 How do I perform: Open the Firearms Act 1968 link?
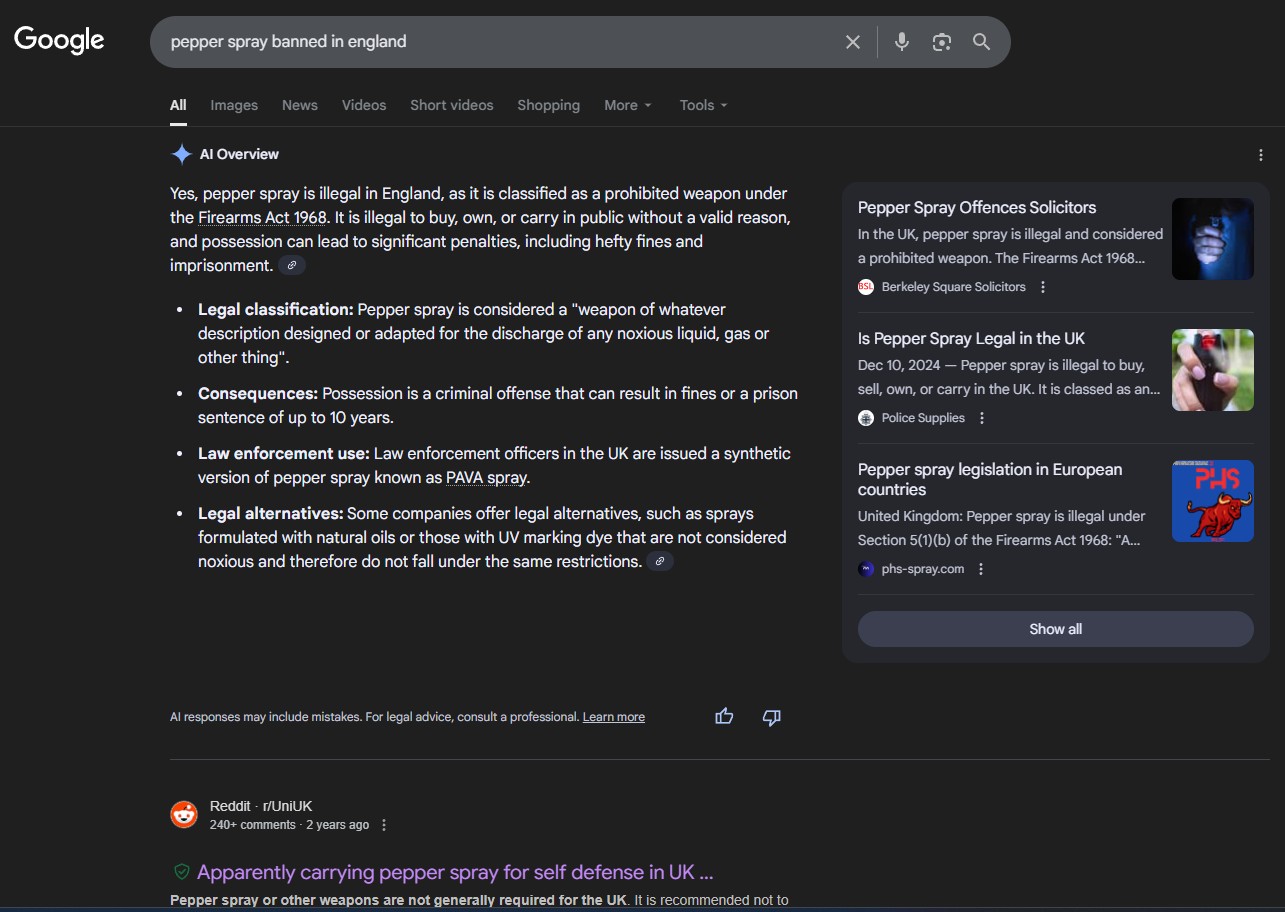263,217
